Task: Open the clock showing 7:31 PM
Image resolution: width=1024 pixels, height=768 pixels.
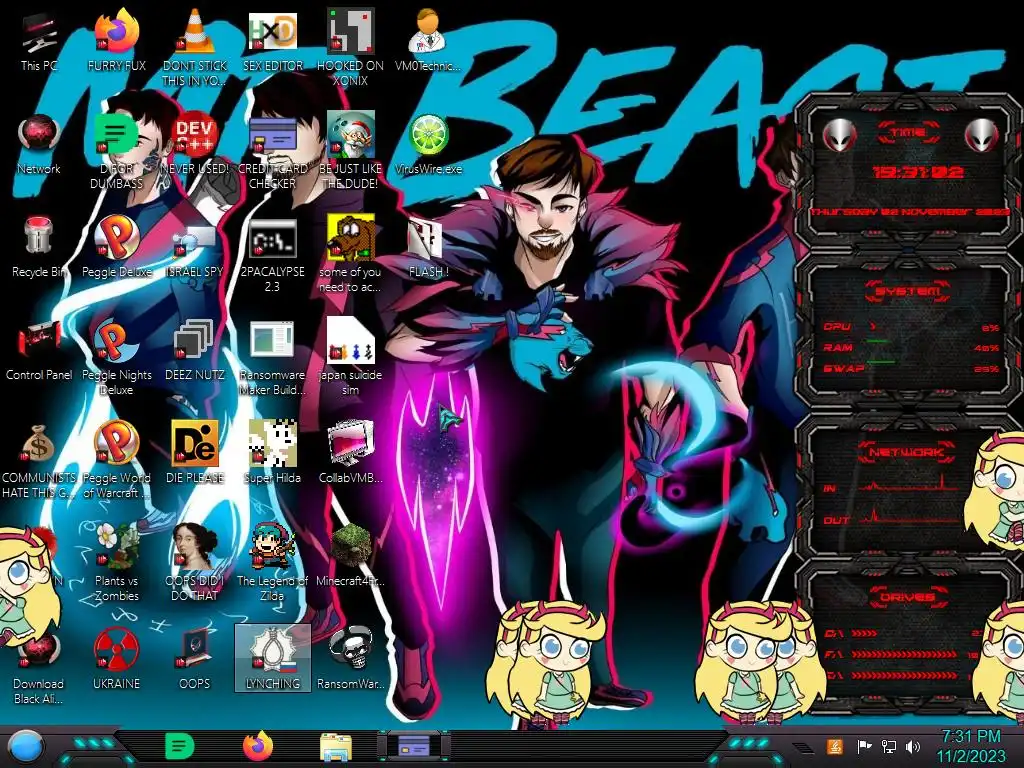Action: click(971, 746)
